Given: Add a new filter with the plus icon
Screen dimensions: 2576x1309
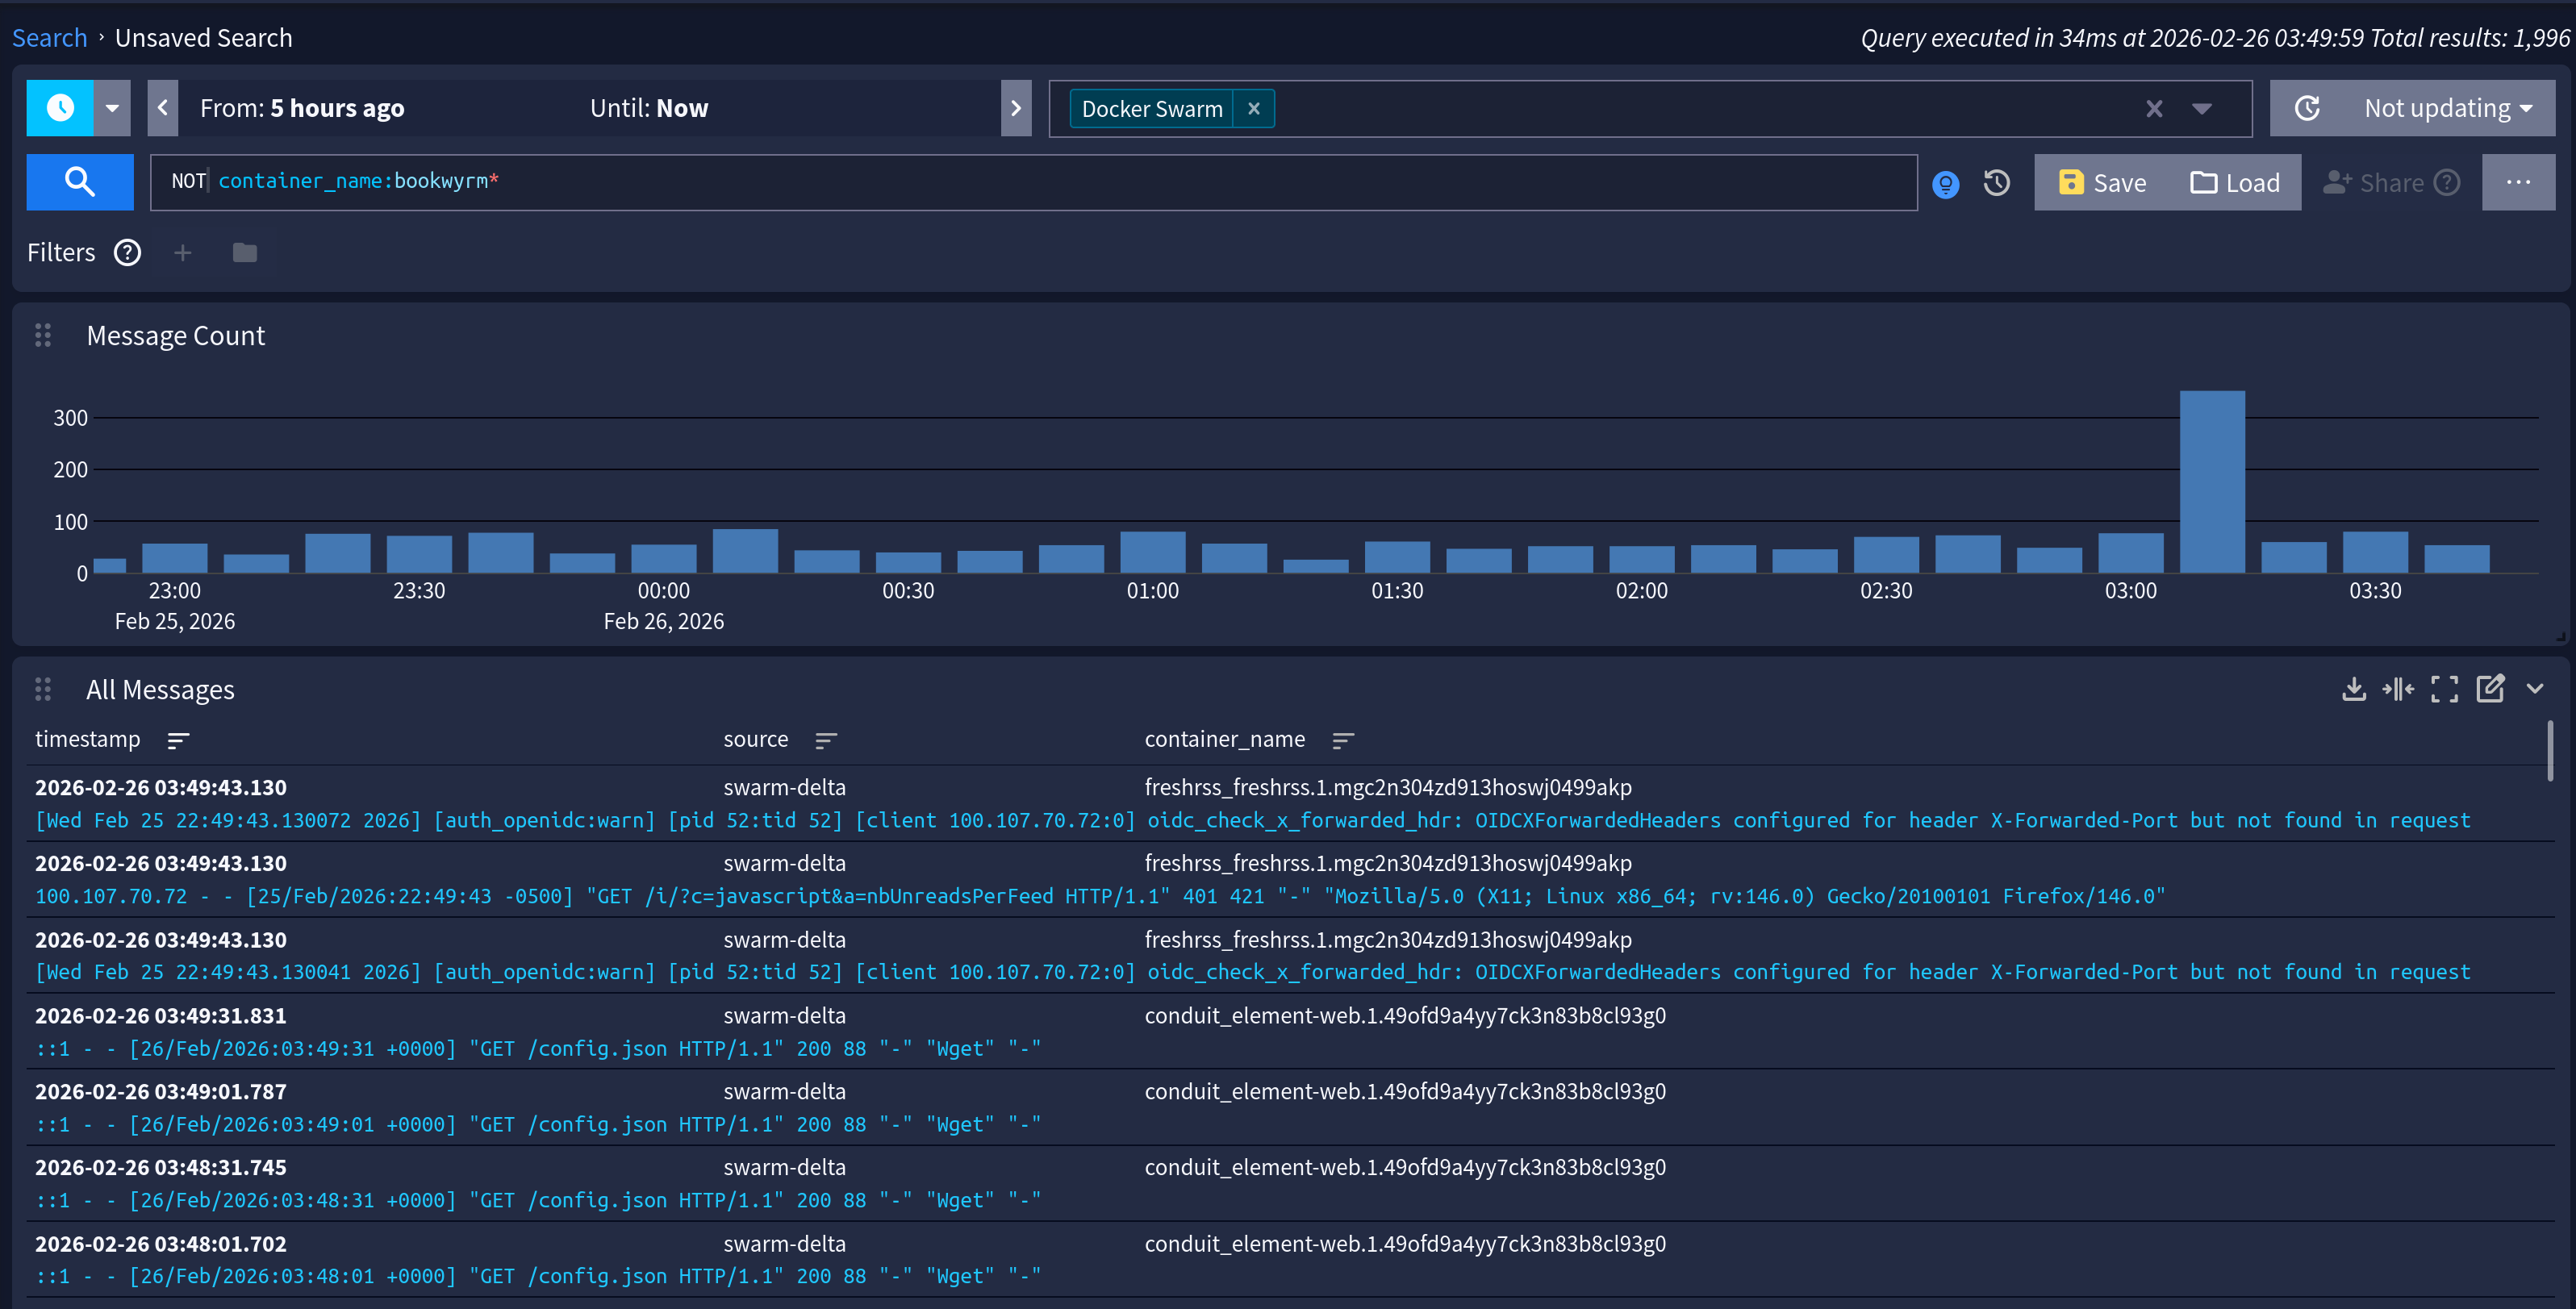Looking at the screenshot, I should click(183, 252).
